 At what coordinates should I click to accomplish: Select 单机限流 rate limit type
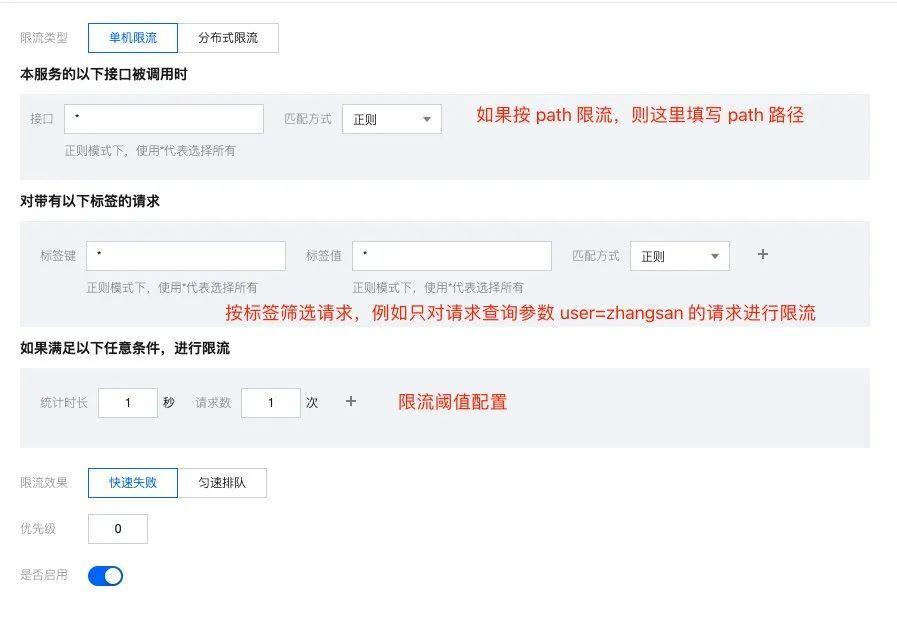(x=133, y=38)
